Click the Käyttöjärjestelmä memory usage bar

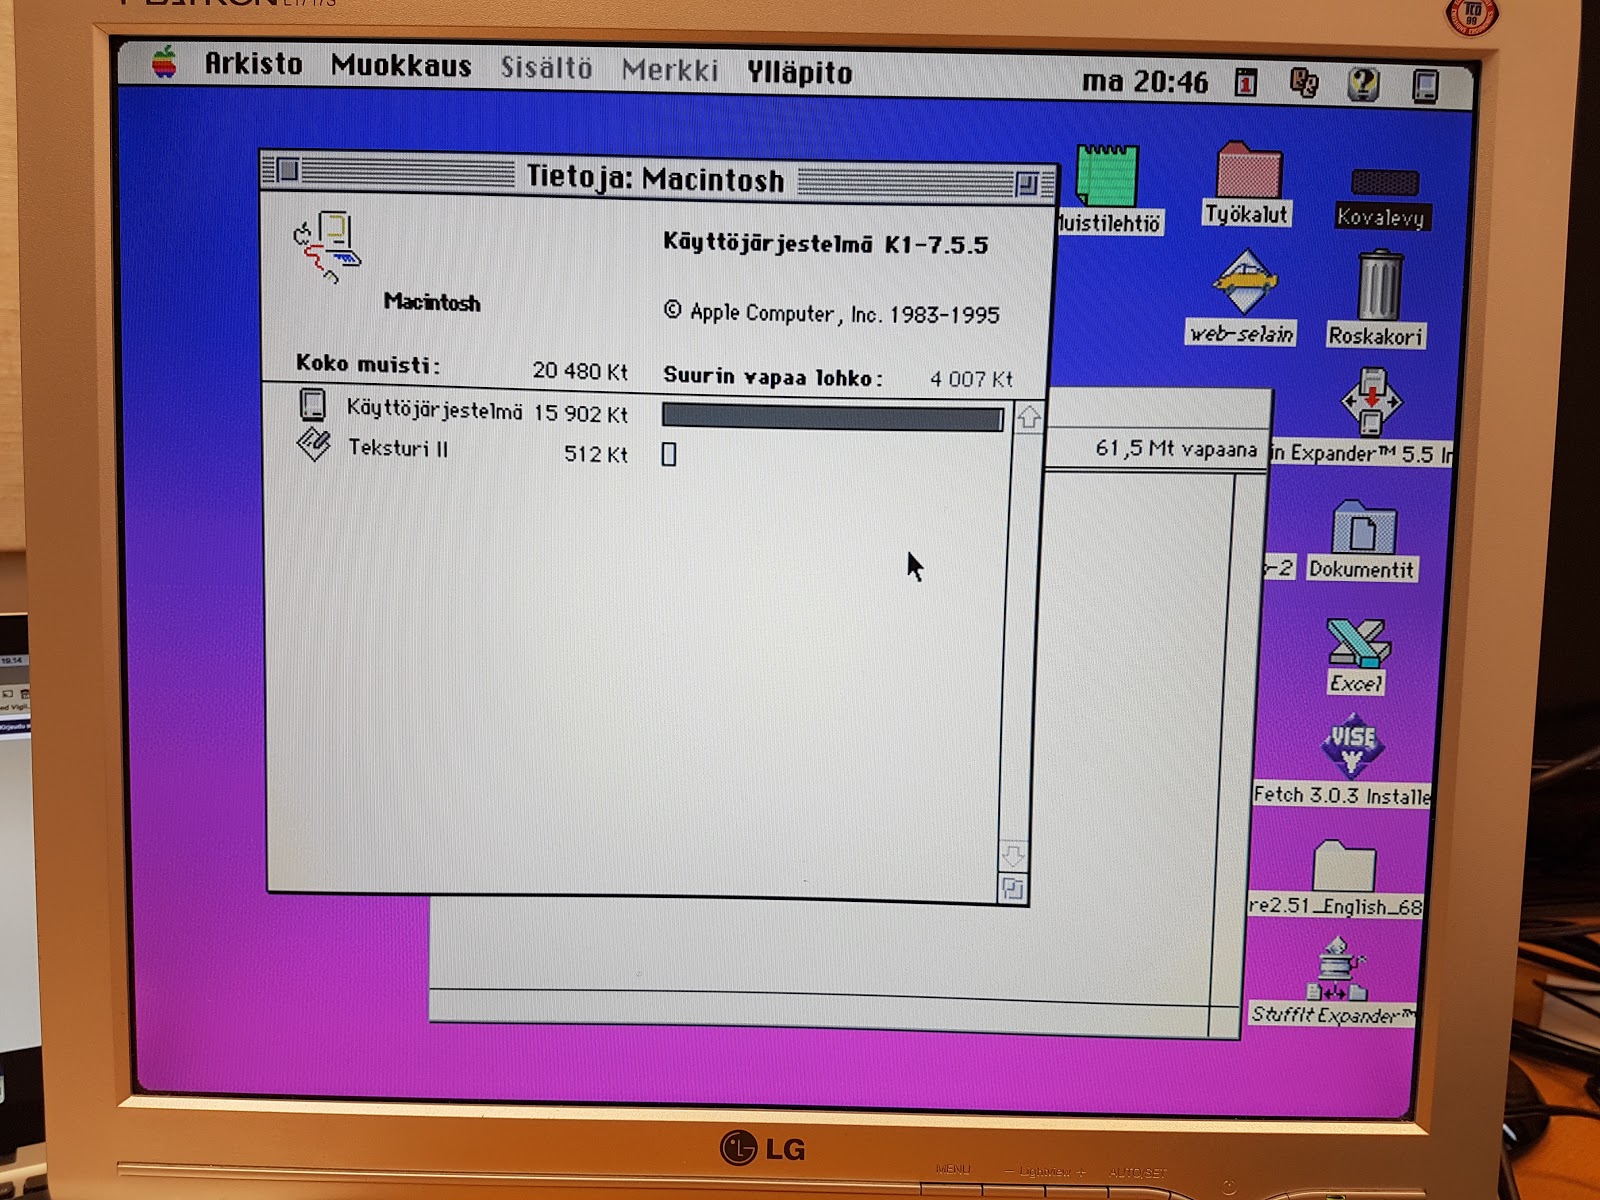pyautogui.click(x=833, y=417)
